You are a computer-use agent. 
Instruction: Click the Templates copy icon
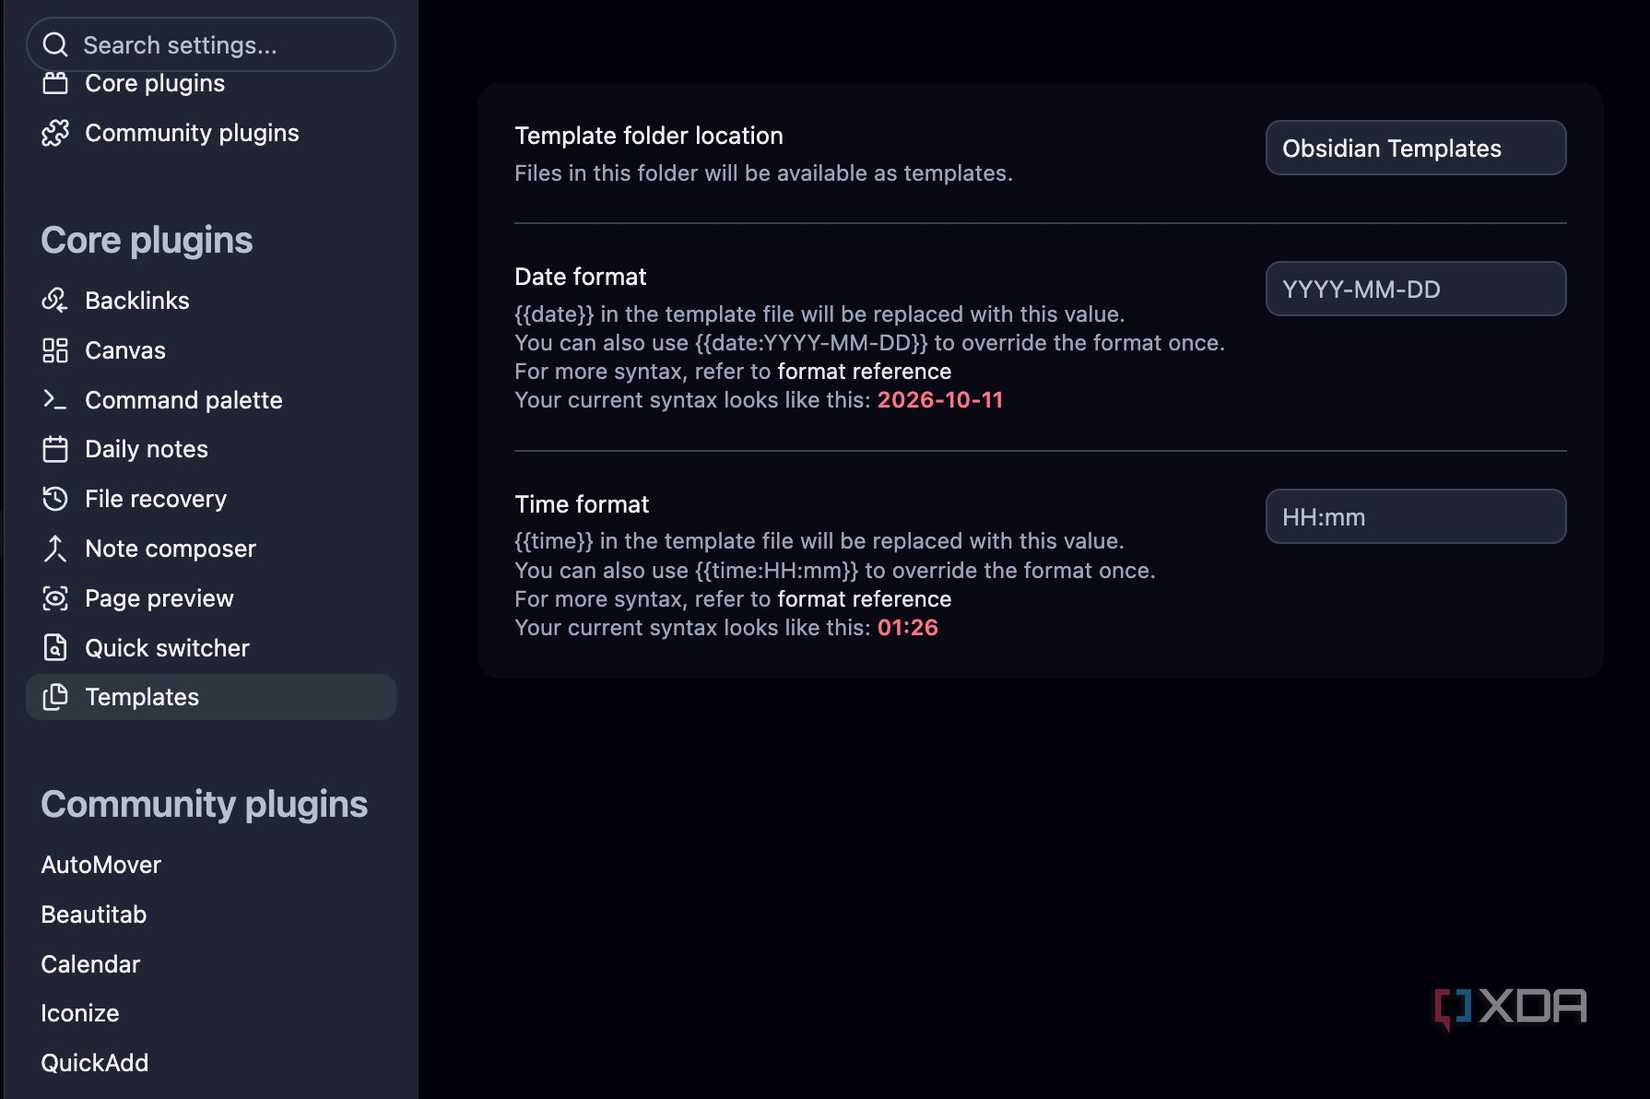point(55,697)
